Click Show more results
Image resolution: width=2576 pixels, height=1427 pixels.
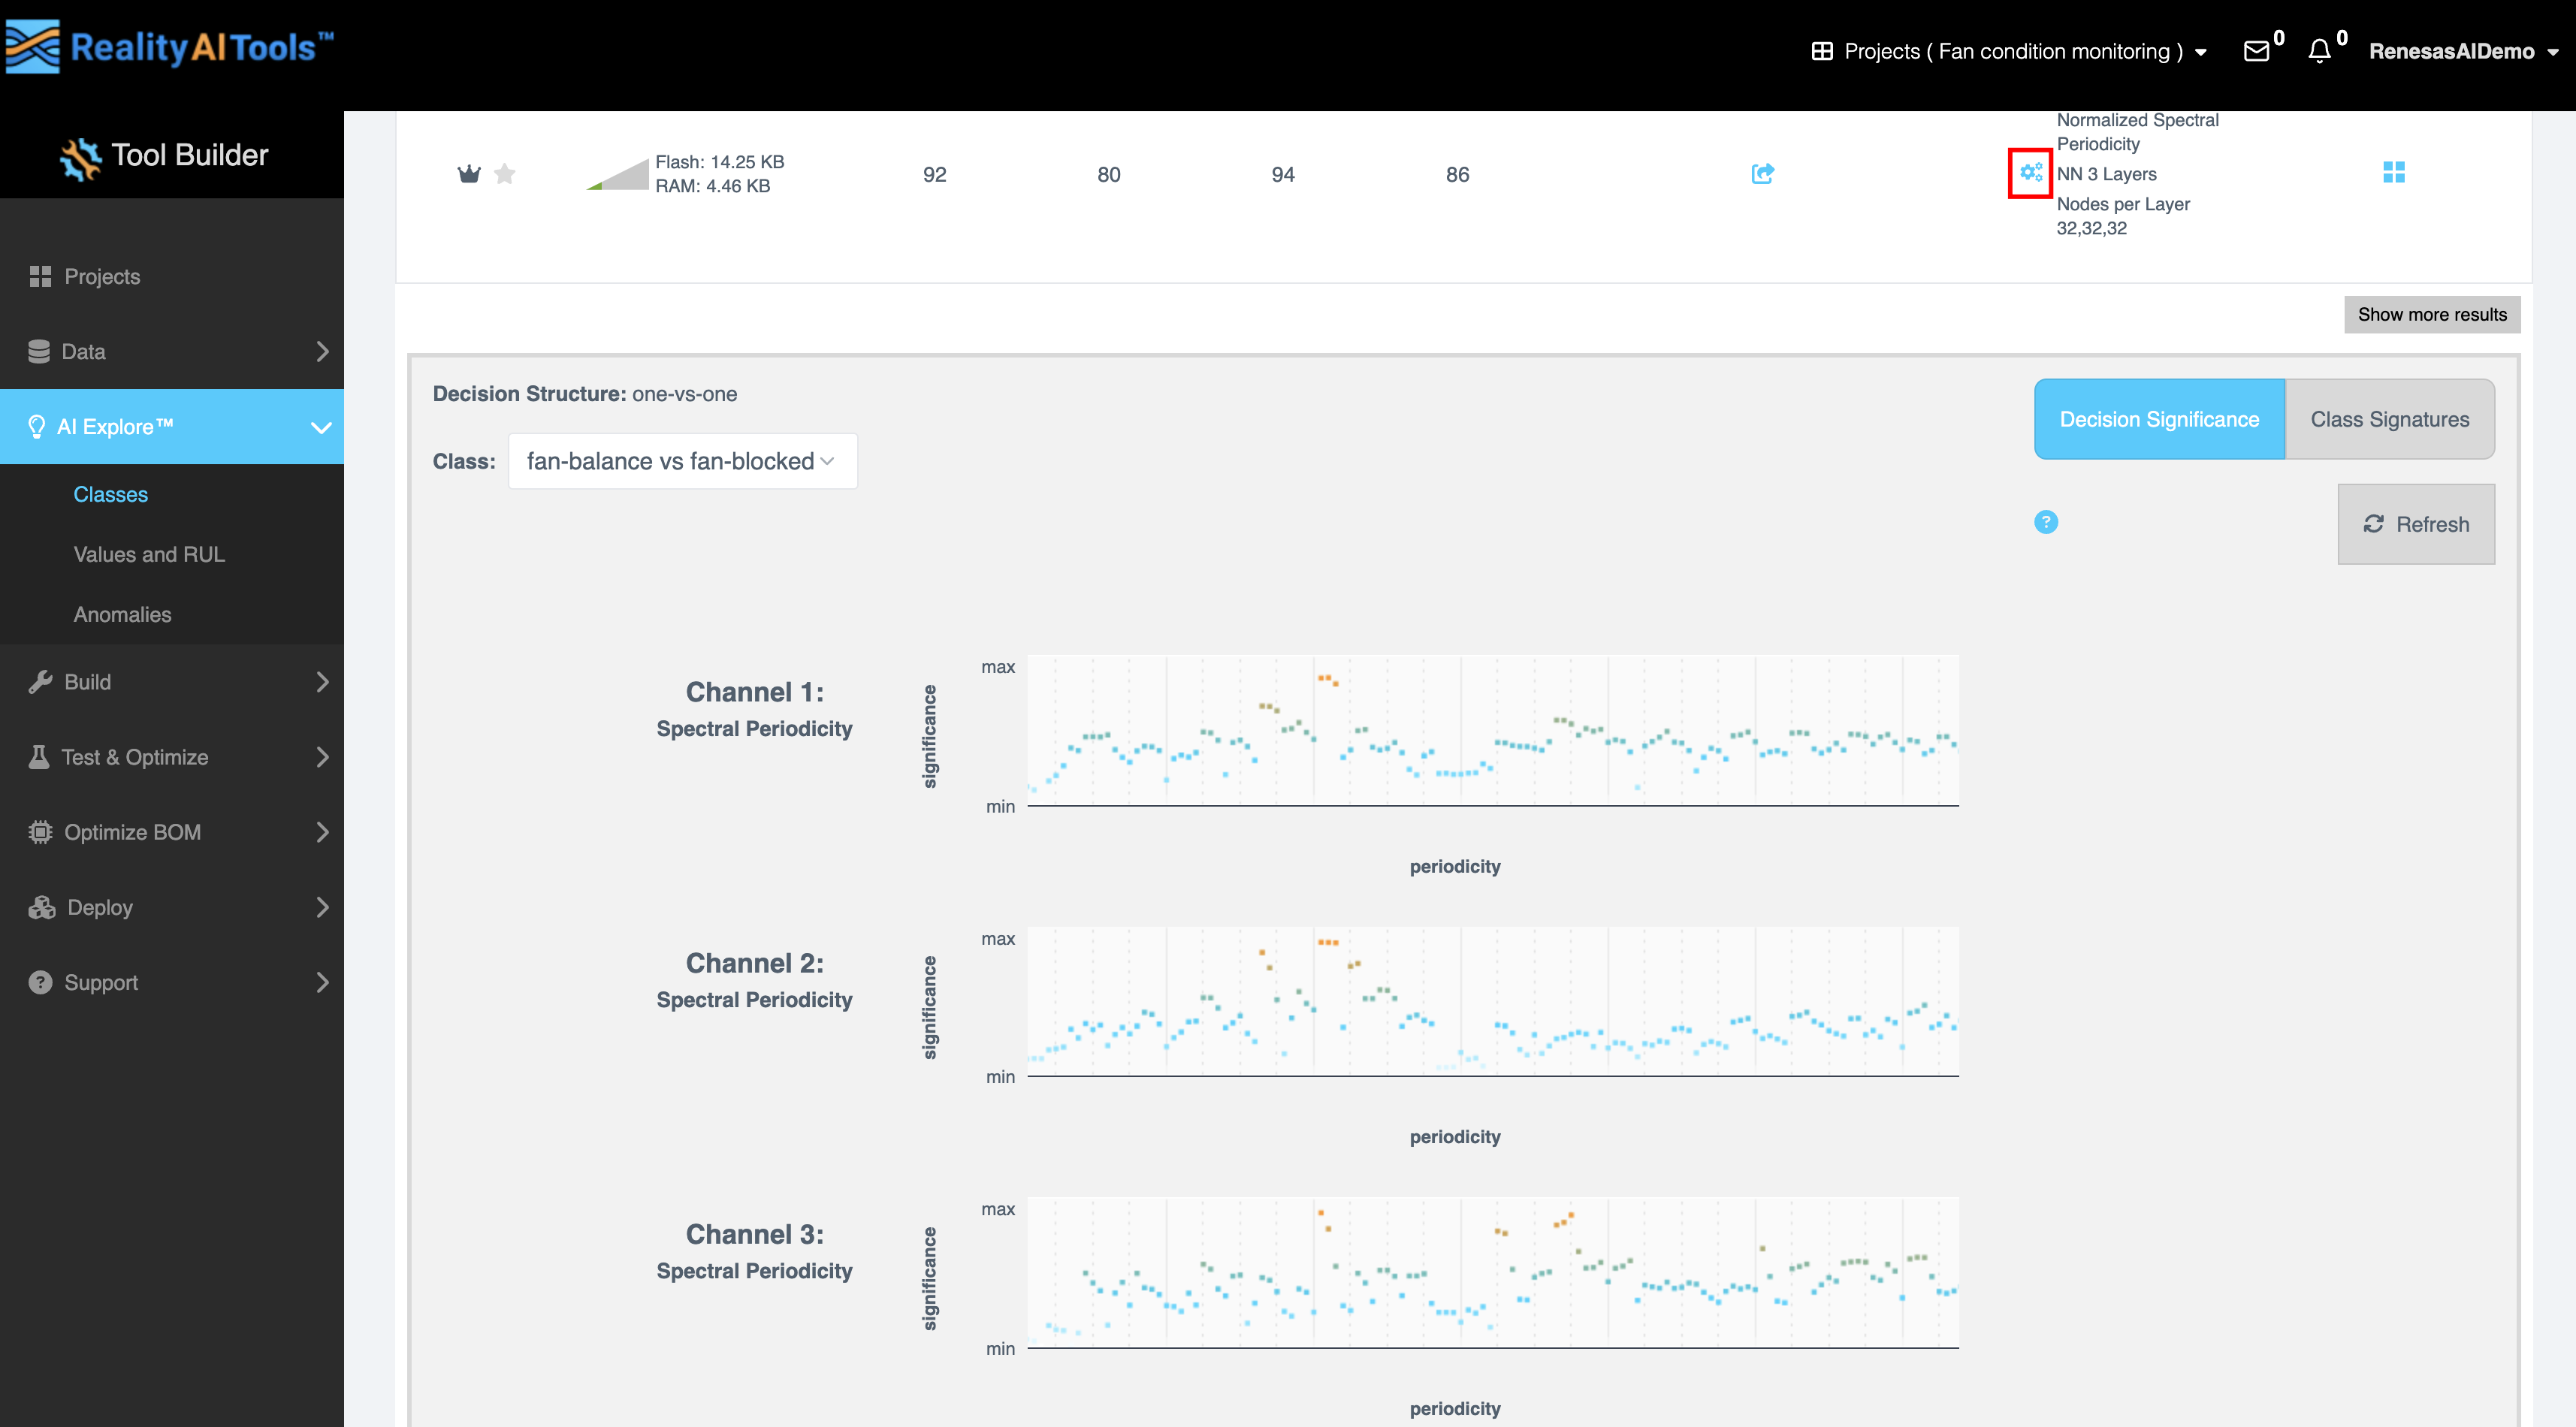[2431, 314]
